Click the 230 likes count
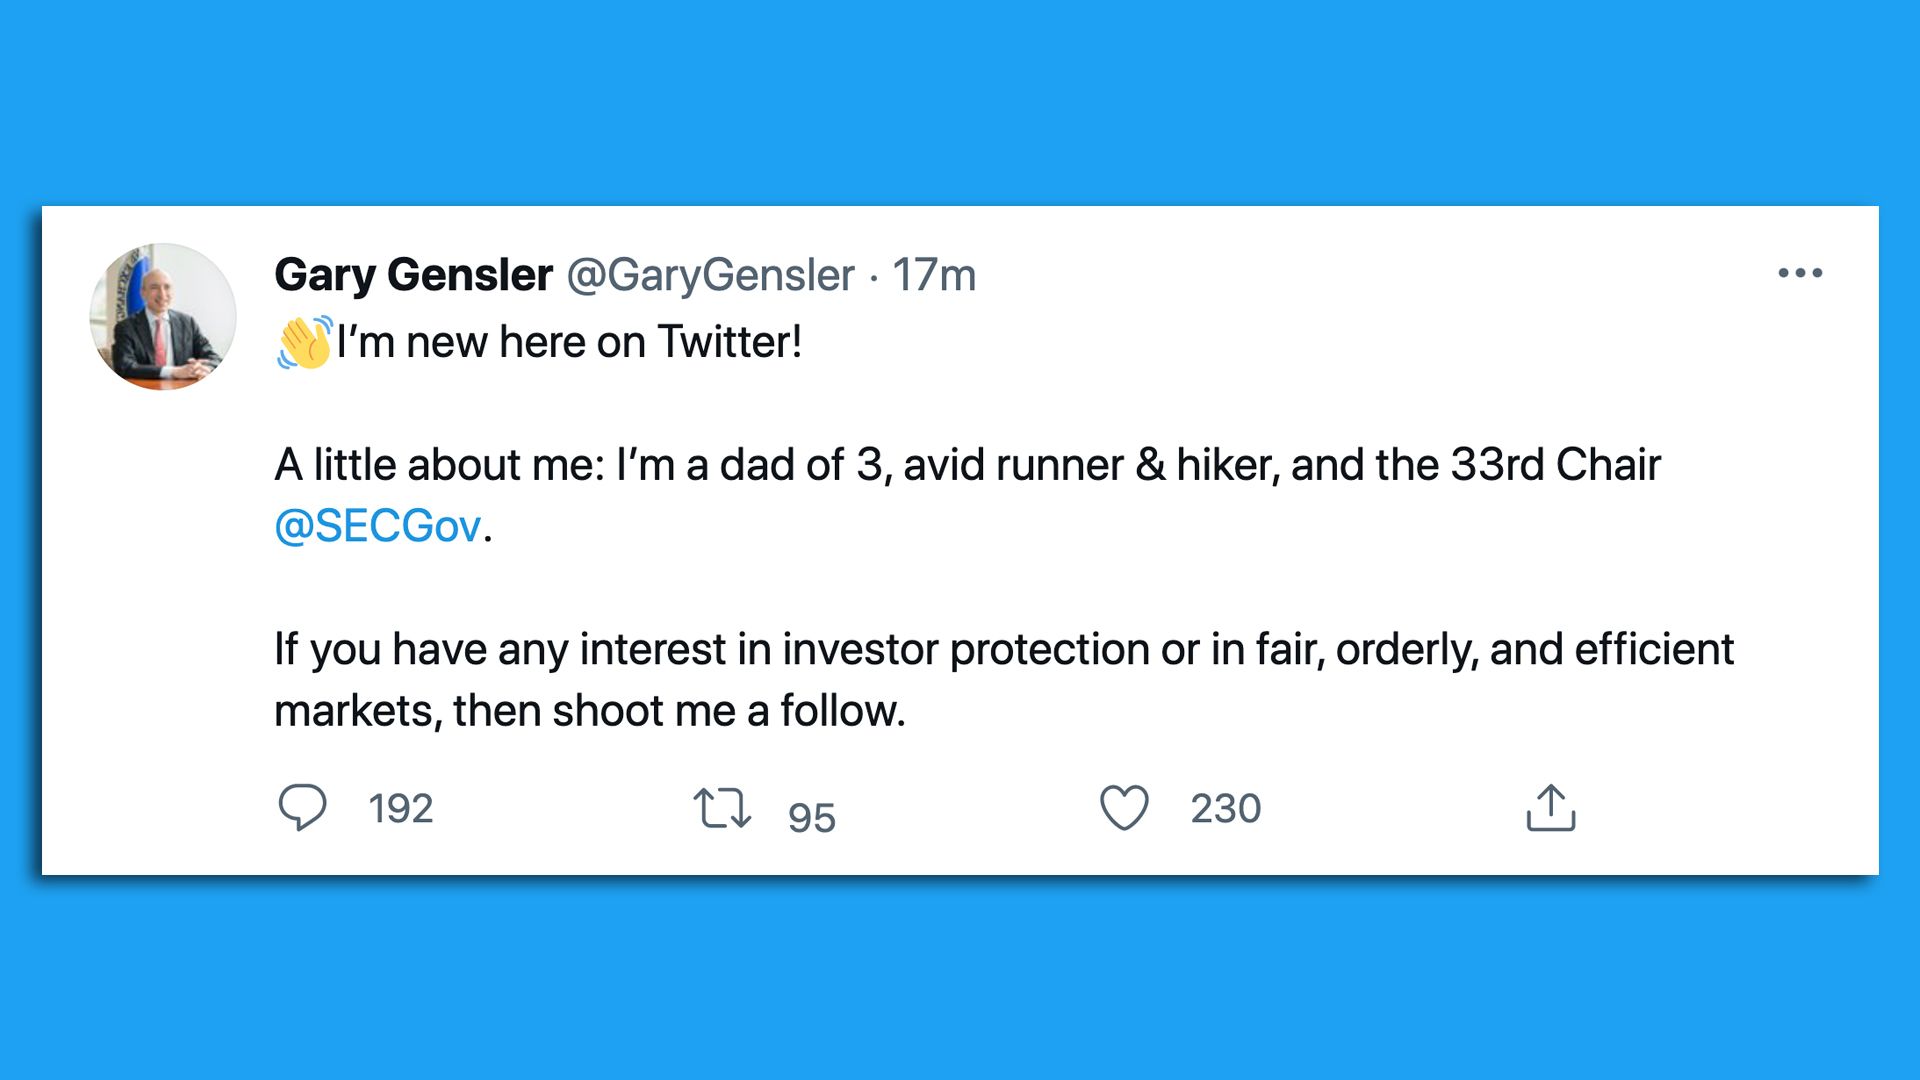The height and width of the screenshot is (1080, 1920). [x=1225, y=808]
